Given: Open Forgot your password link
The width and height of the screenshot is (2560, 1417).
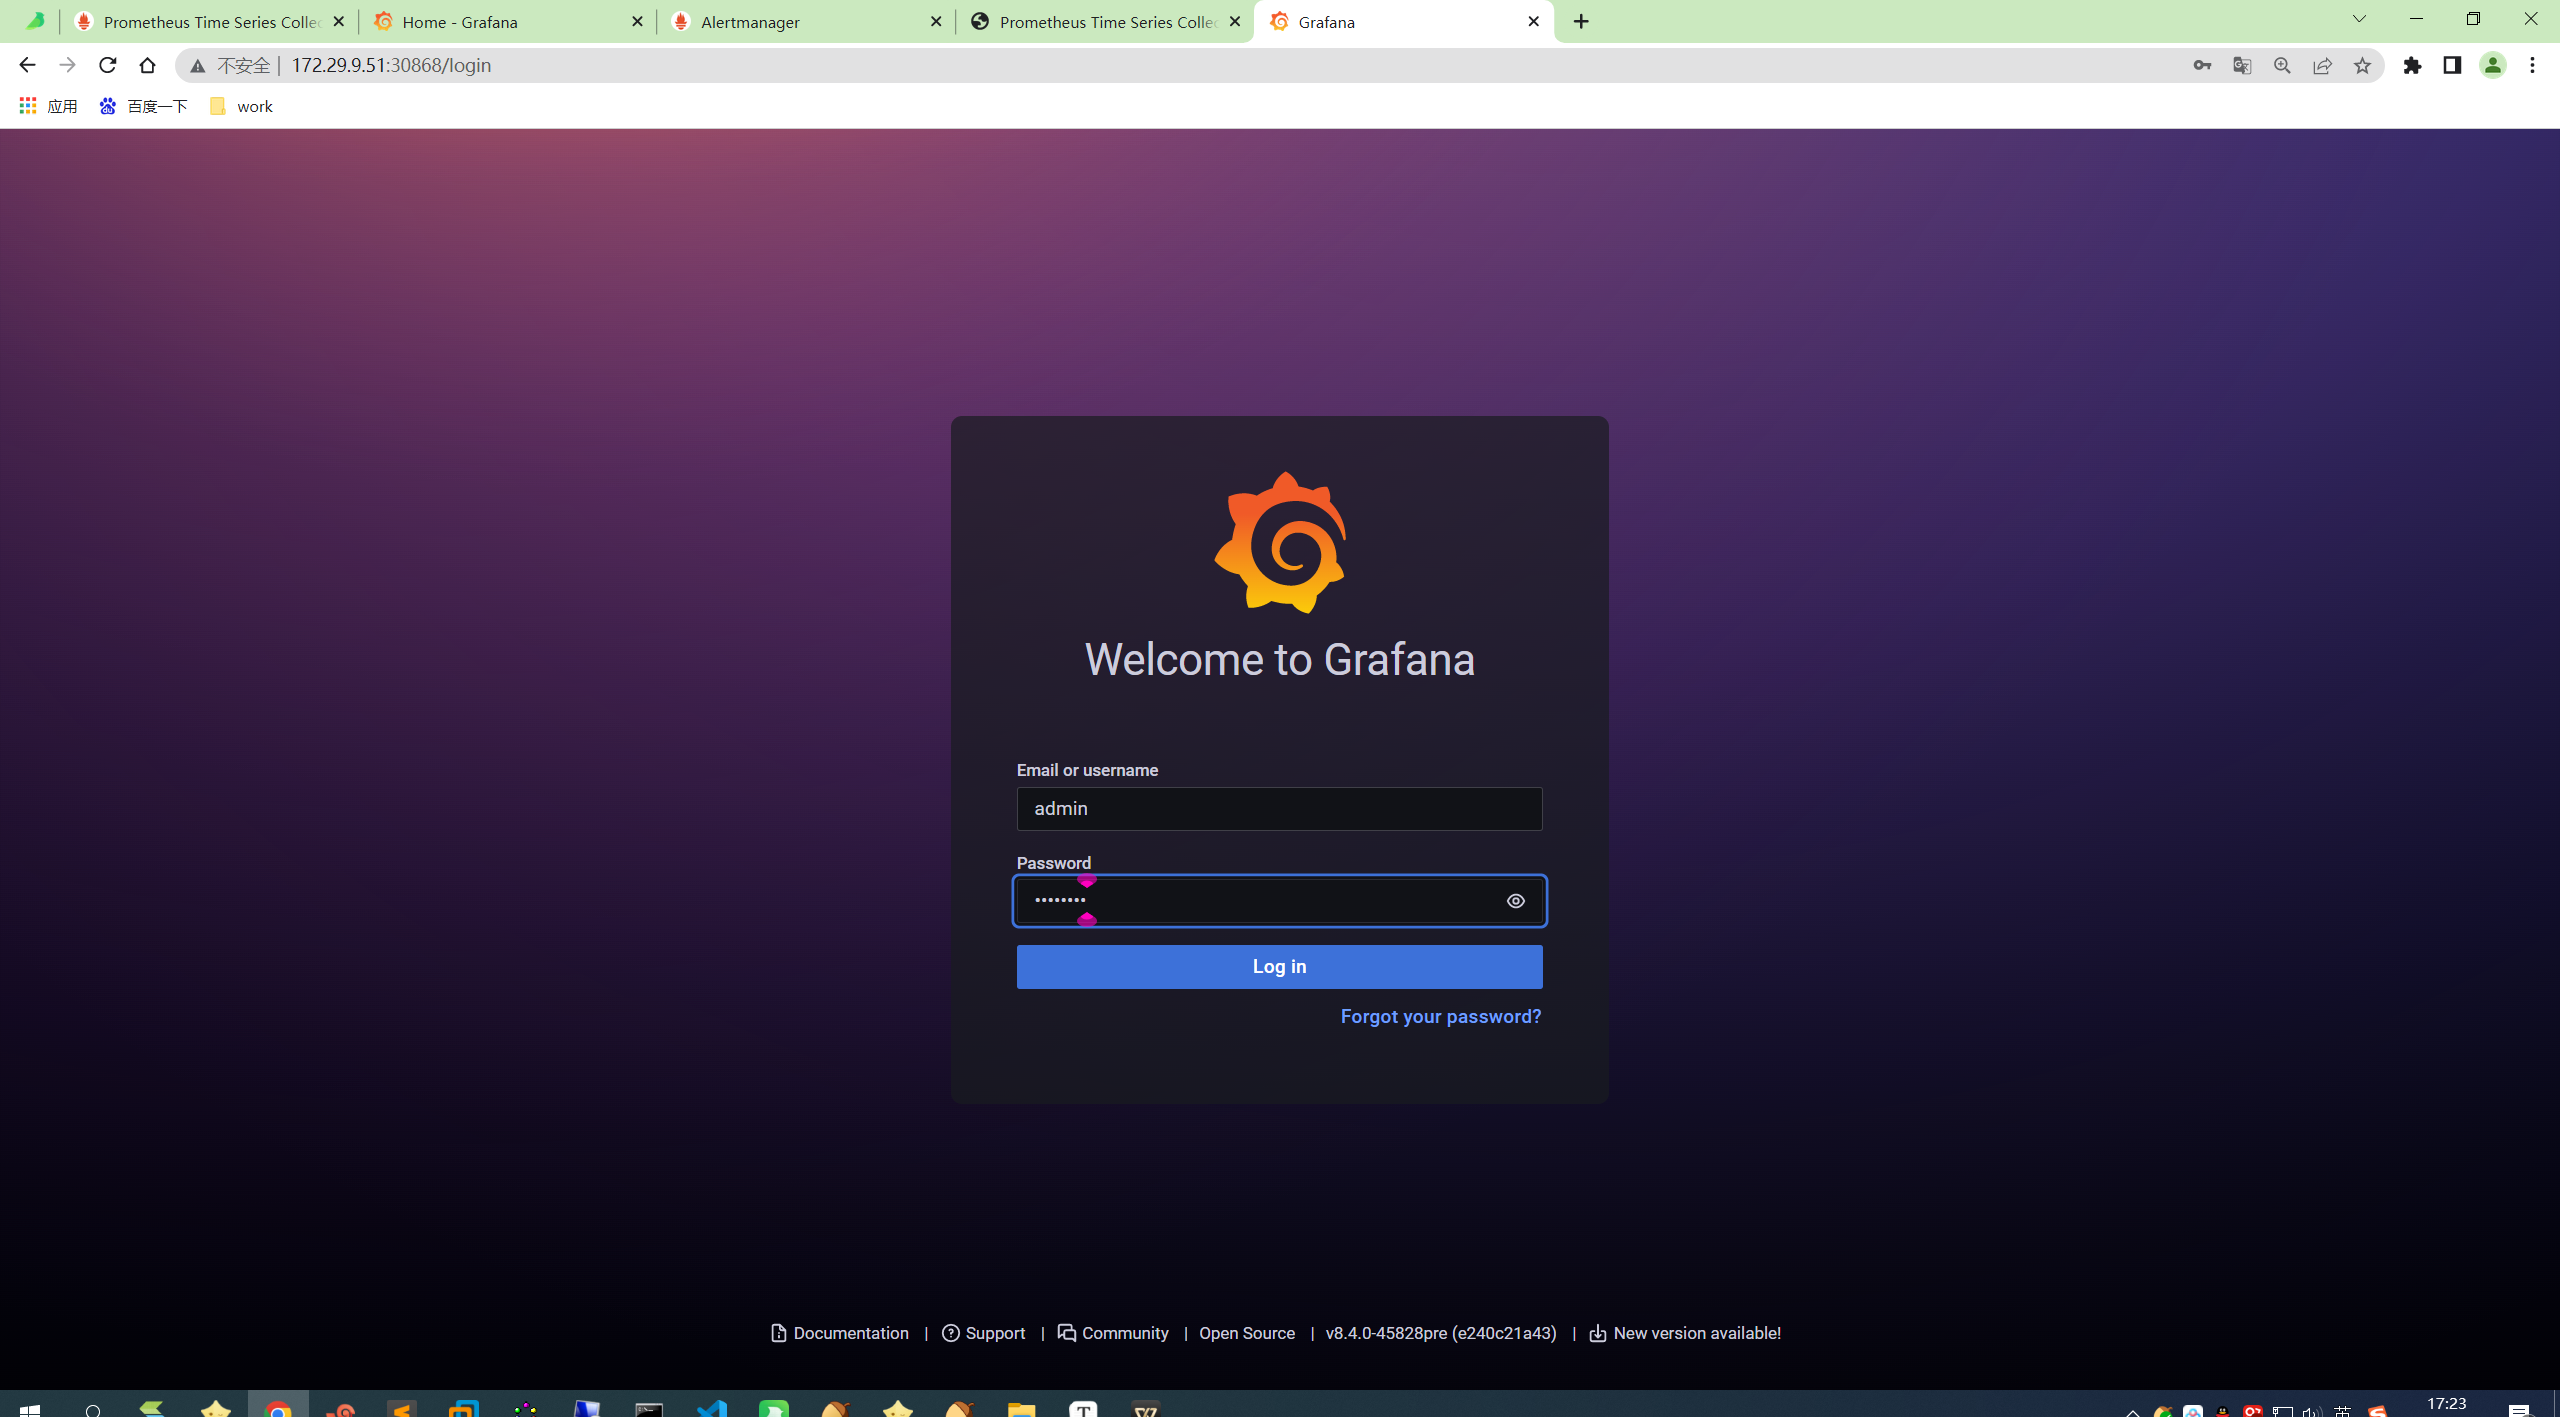Looking at the screenshot, I should click(1440, 1016).
